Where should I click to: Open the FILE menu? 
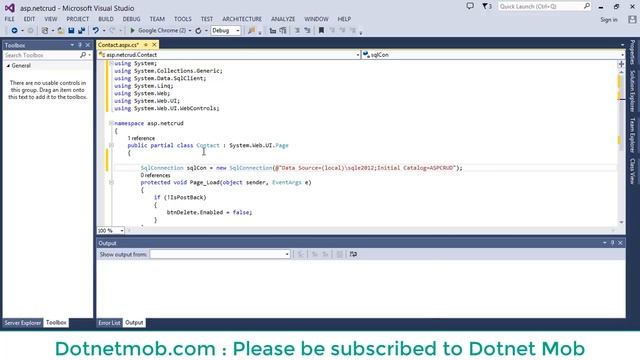click(9, 19)
